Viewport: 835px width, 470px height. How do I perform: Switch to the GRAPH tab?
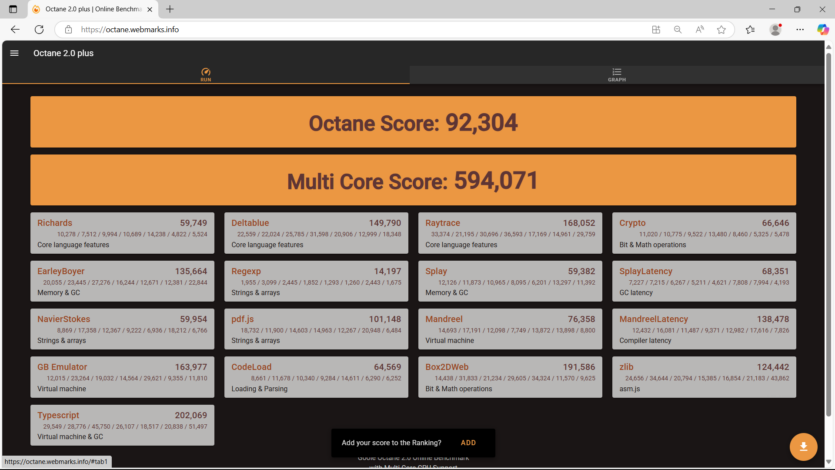tap(617, 75)
